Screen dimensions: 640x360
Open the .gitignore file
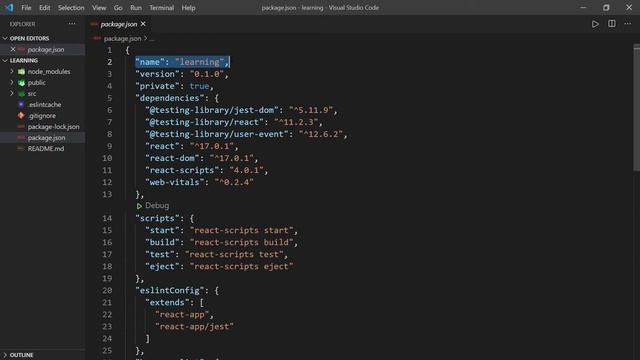pos(42,116)
